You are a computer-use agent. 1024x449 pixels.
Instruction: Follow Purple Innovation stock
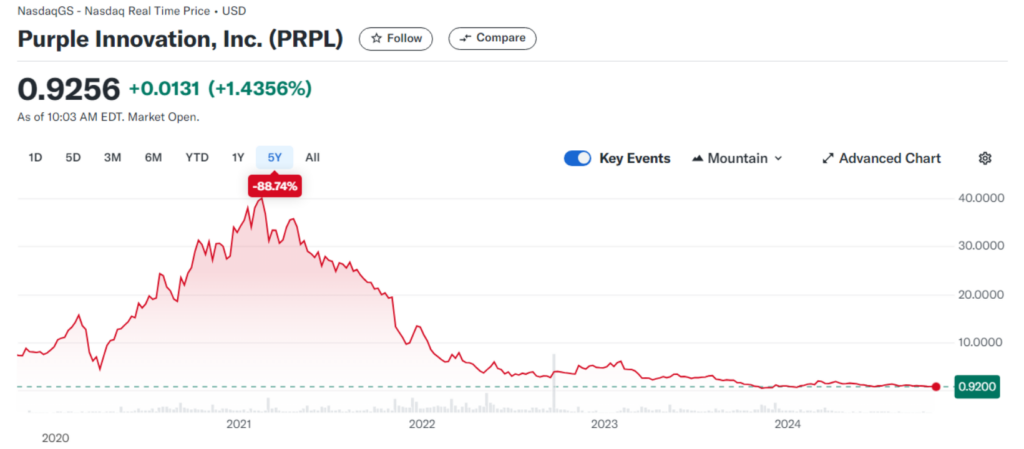click(396, 39)
